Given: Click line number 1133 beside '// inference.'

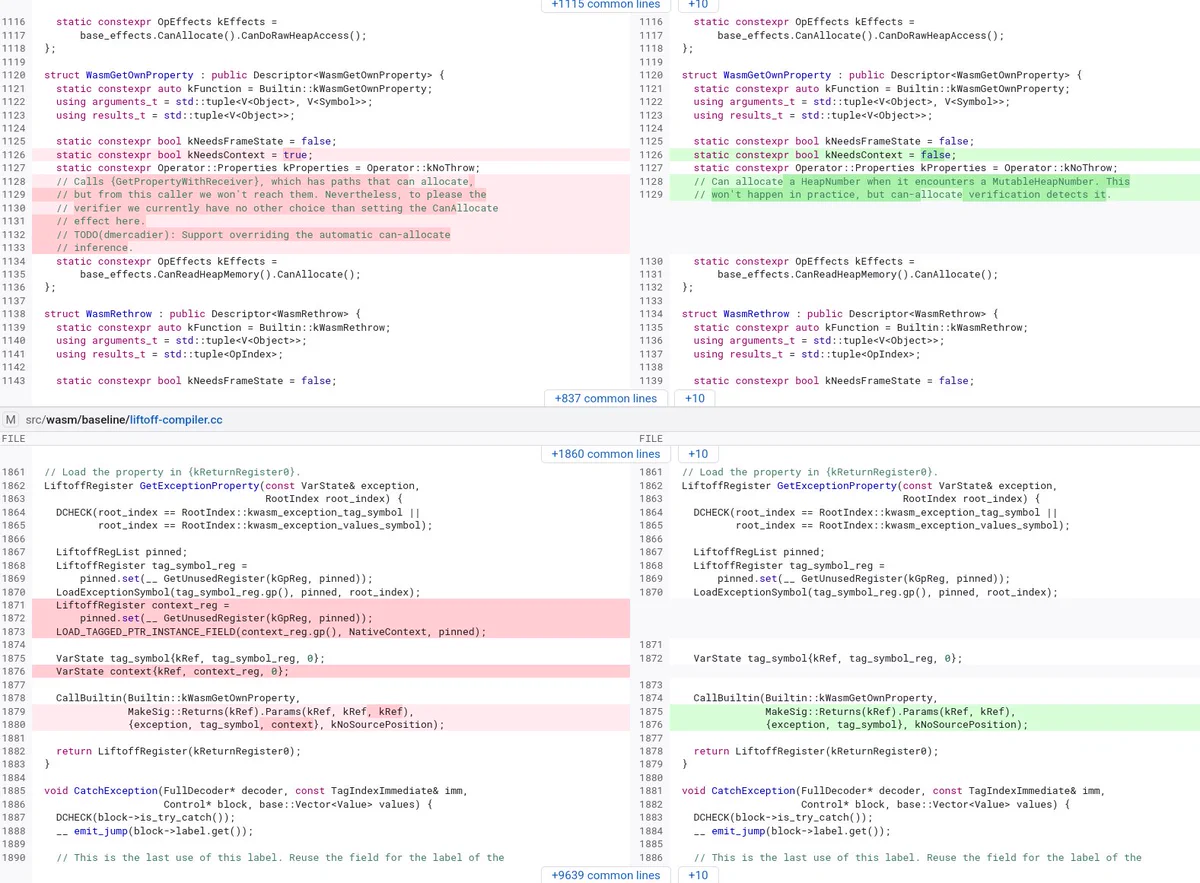Looking at the screenshot, I should tap(14, 247).
